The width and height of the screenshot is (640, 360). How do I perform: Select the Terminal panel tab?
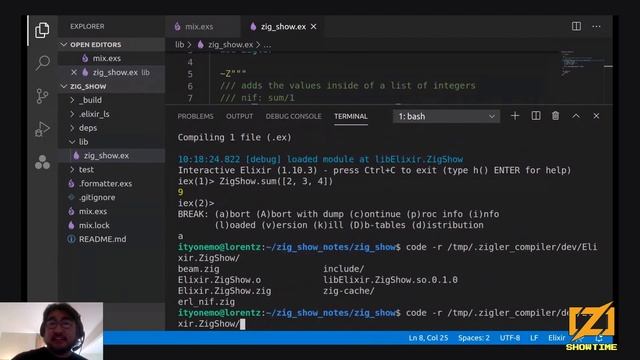tap(351, 116)
